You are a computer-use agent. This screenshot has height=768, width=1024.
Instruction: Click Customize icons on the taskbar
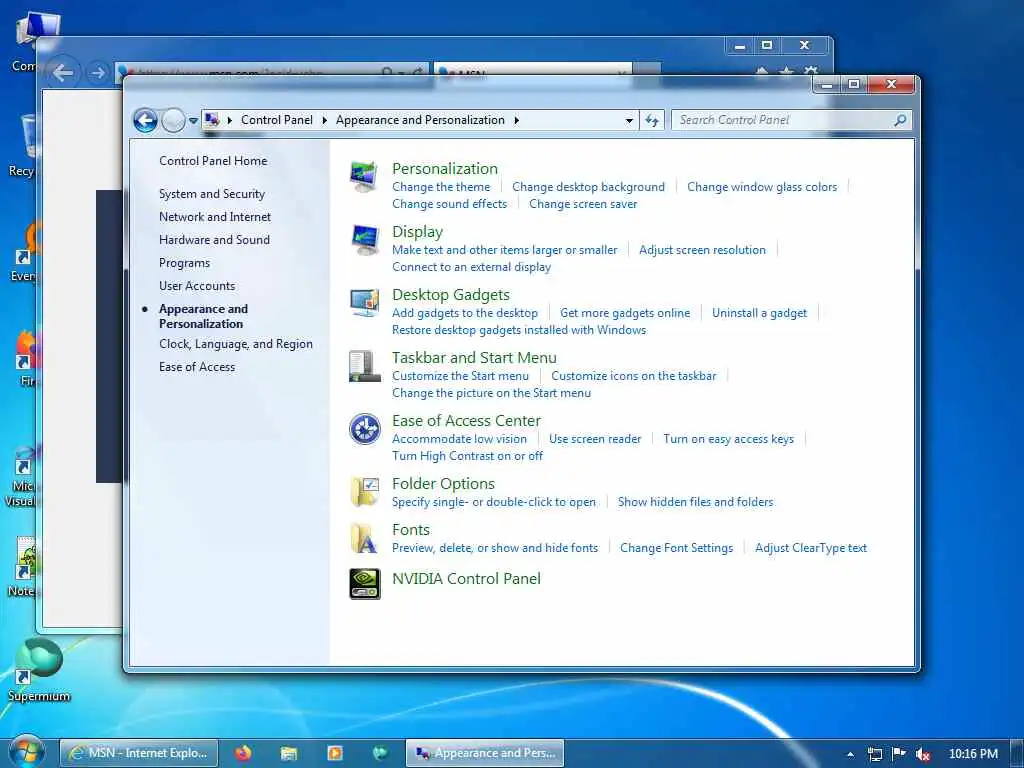pyautogui.click(x=633, y=376)
